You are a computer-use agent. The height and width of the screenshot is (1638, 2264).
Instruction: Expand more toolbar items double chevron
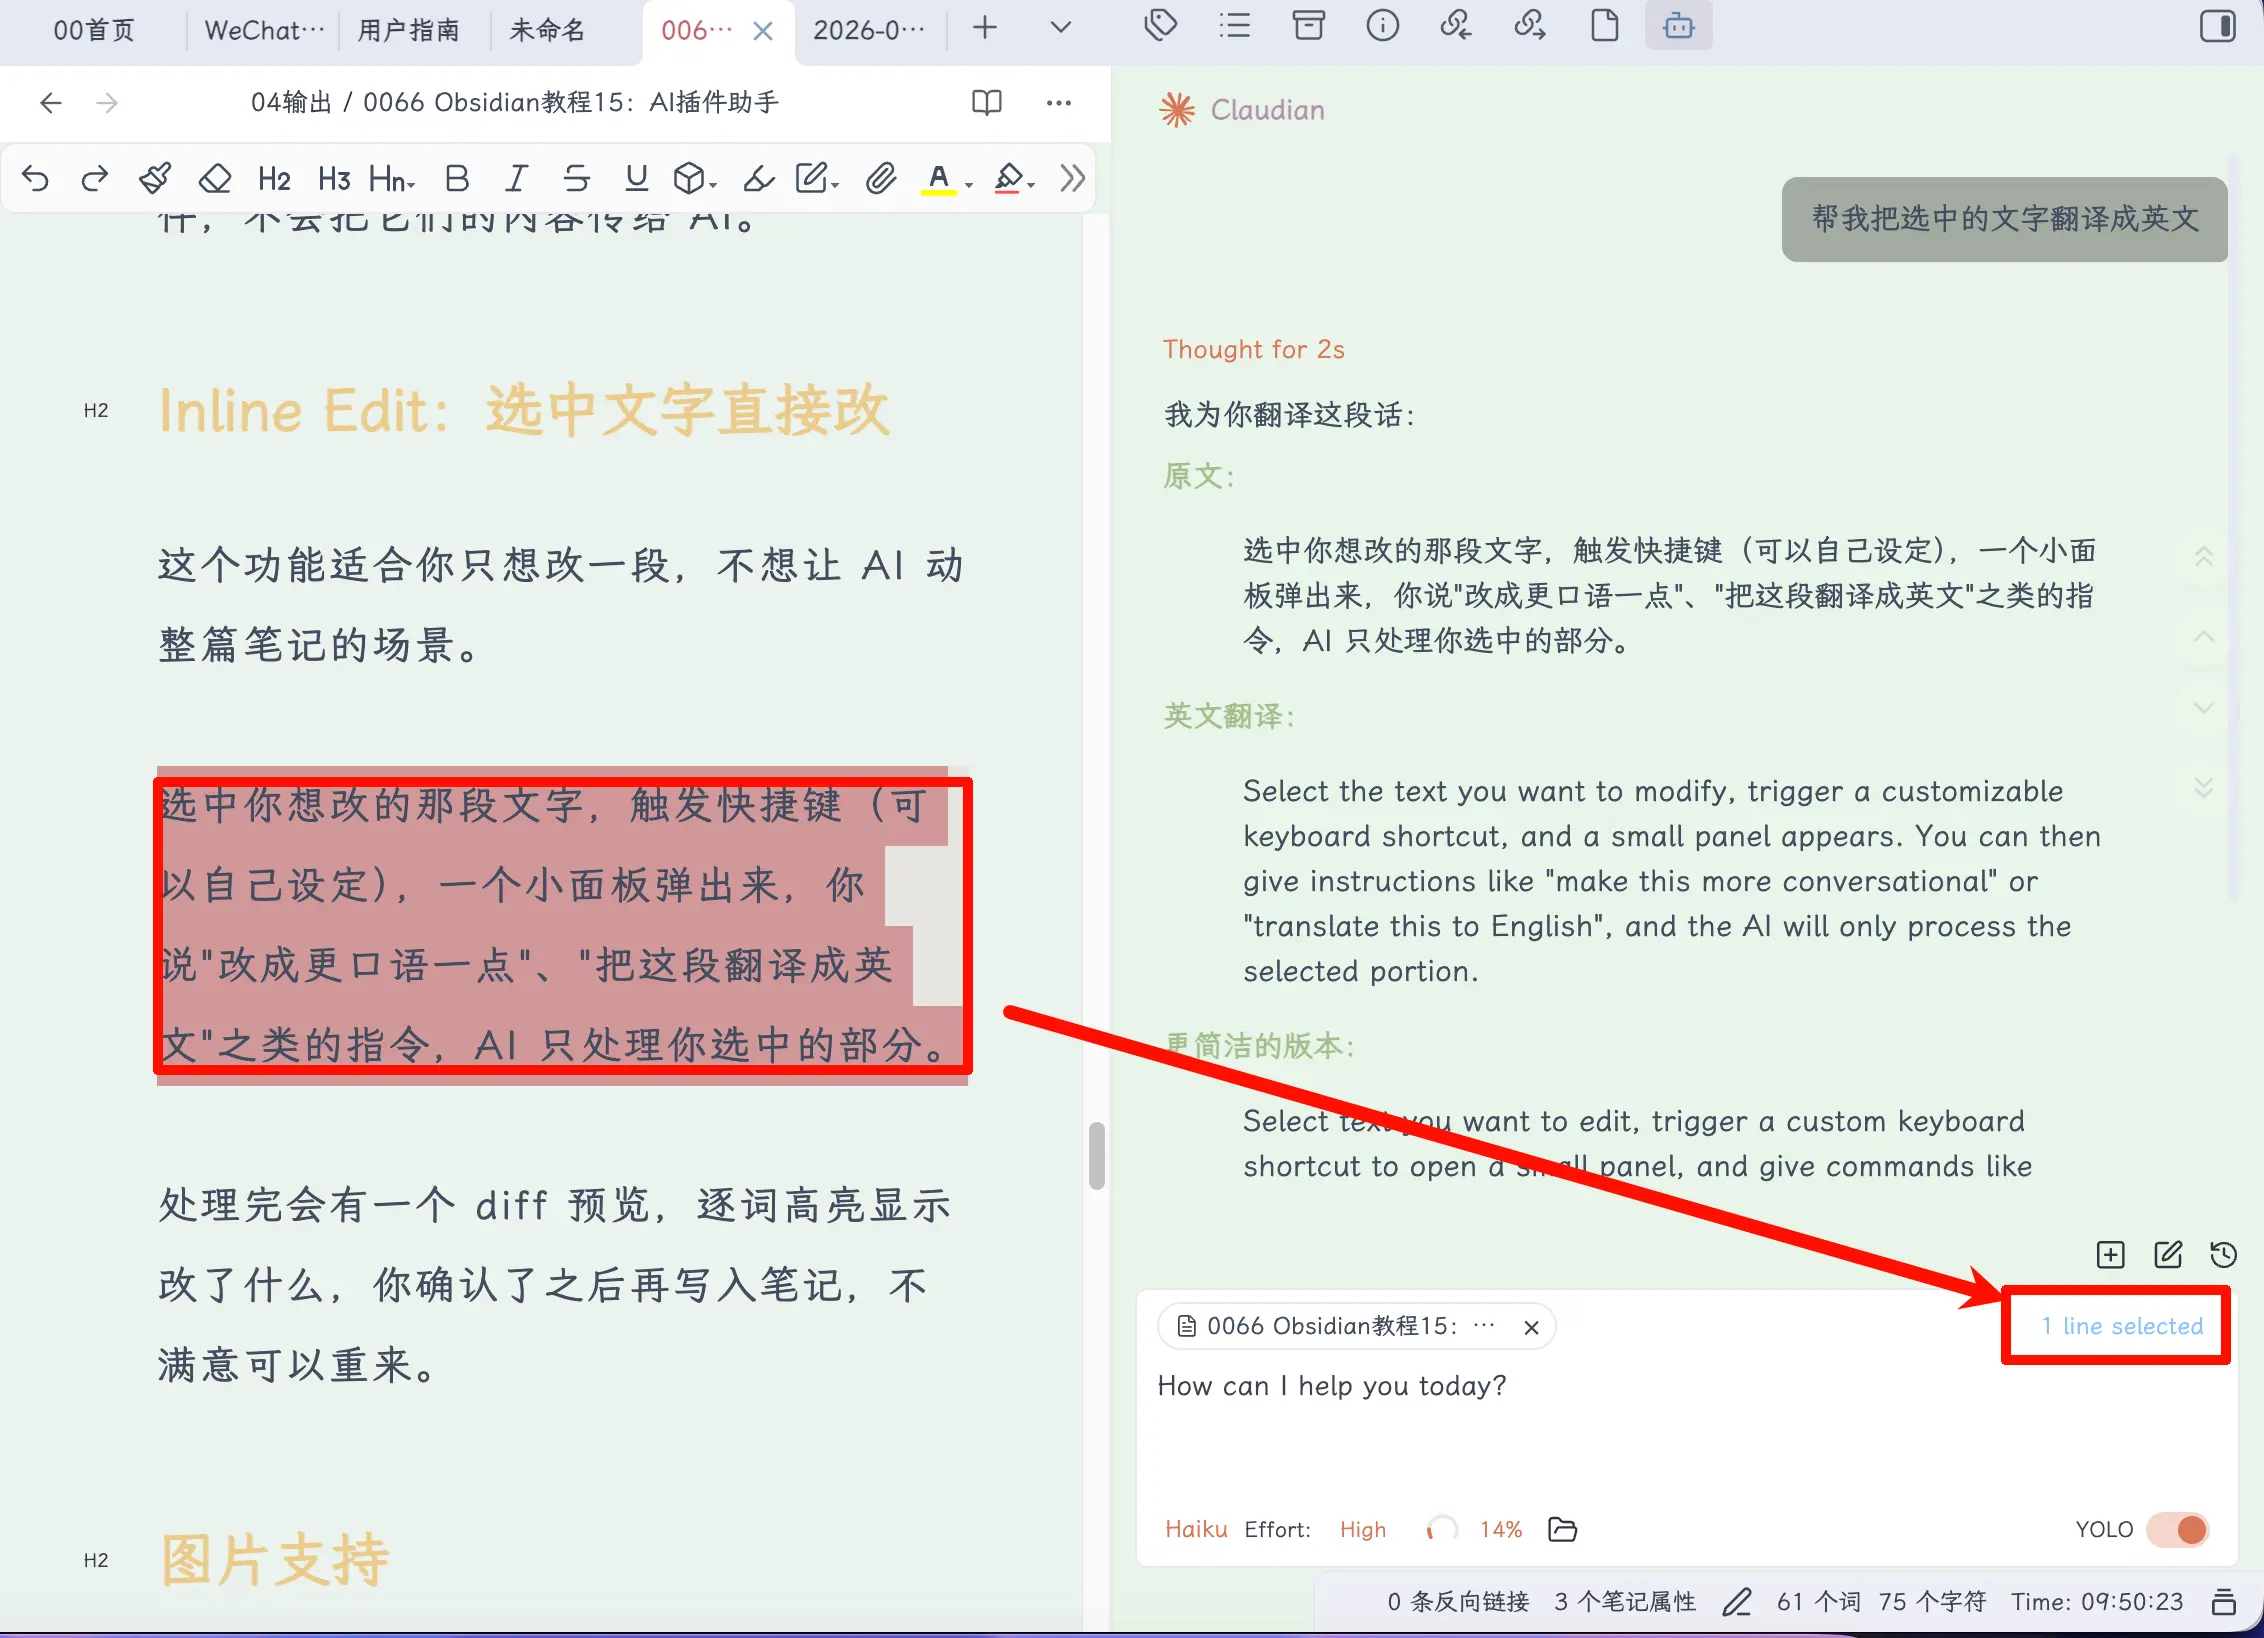tap(1072, 179)
